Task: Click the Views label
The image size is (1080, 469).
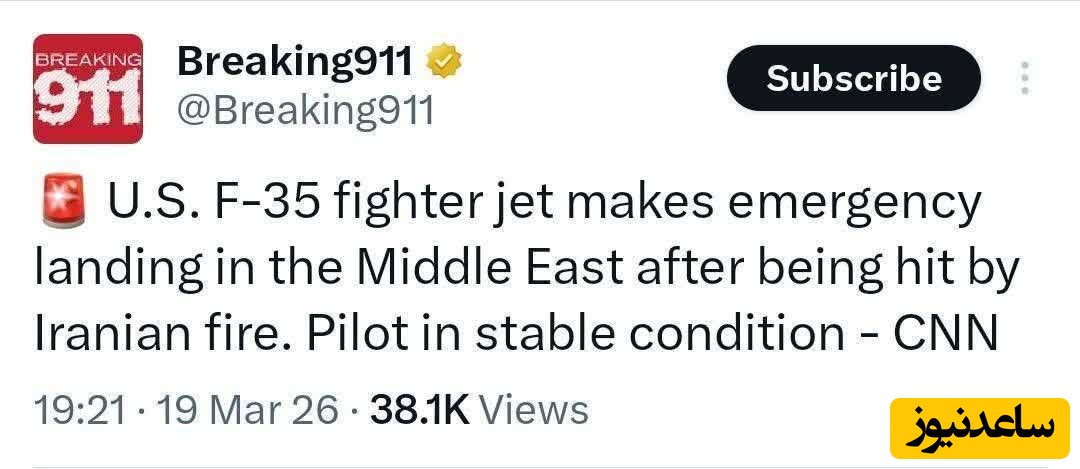Action: [534, 410]
